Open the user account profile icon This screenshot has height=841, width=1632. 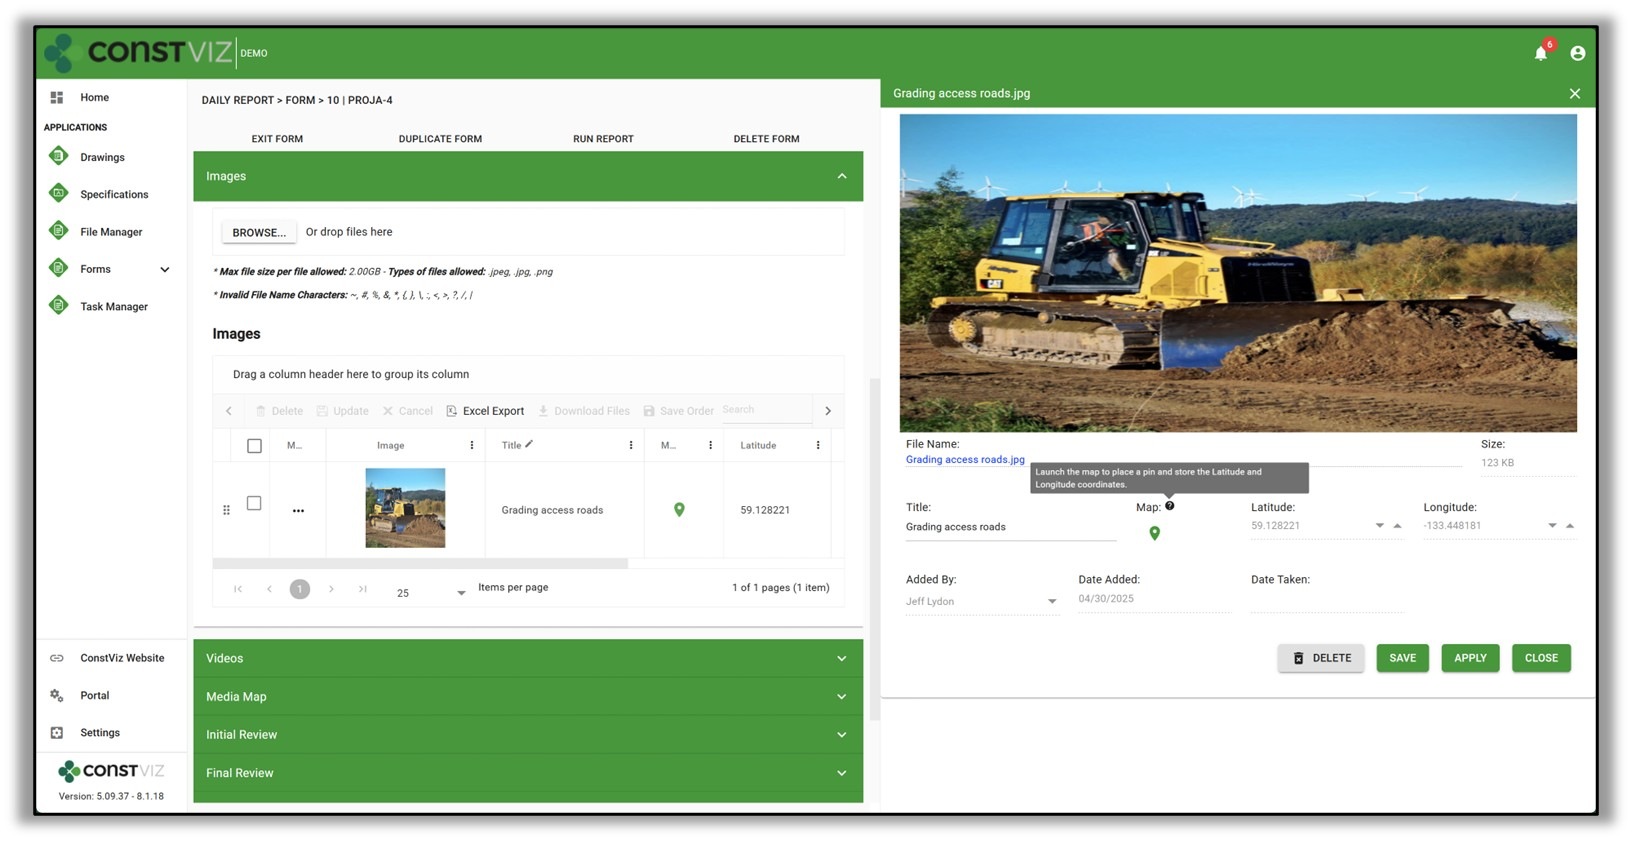(x=1577, y=54)
